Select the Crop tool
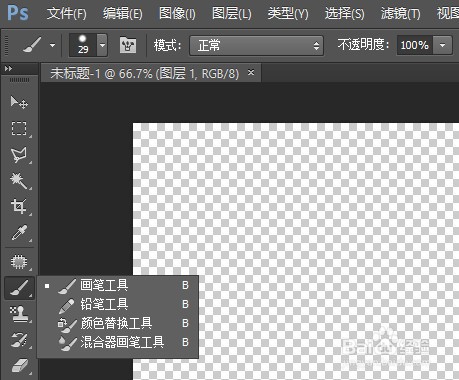Image resolution: width=459 pixels, height=380 pixels. click(19, 206)
